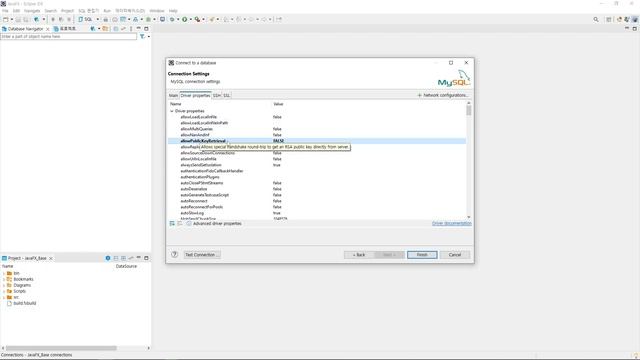
Task: Click the monitor icon in main toolbar
Action: pyautogui.click(x=162, y=19)
